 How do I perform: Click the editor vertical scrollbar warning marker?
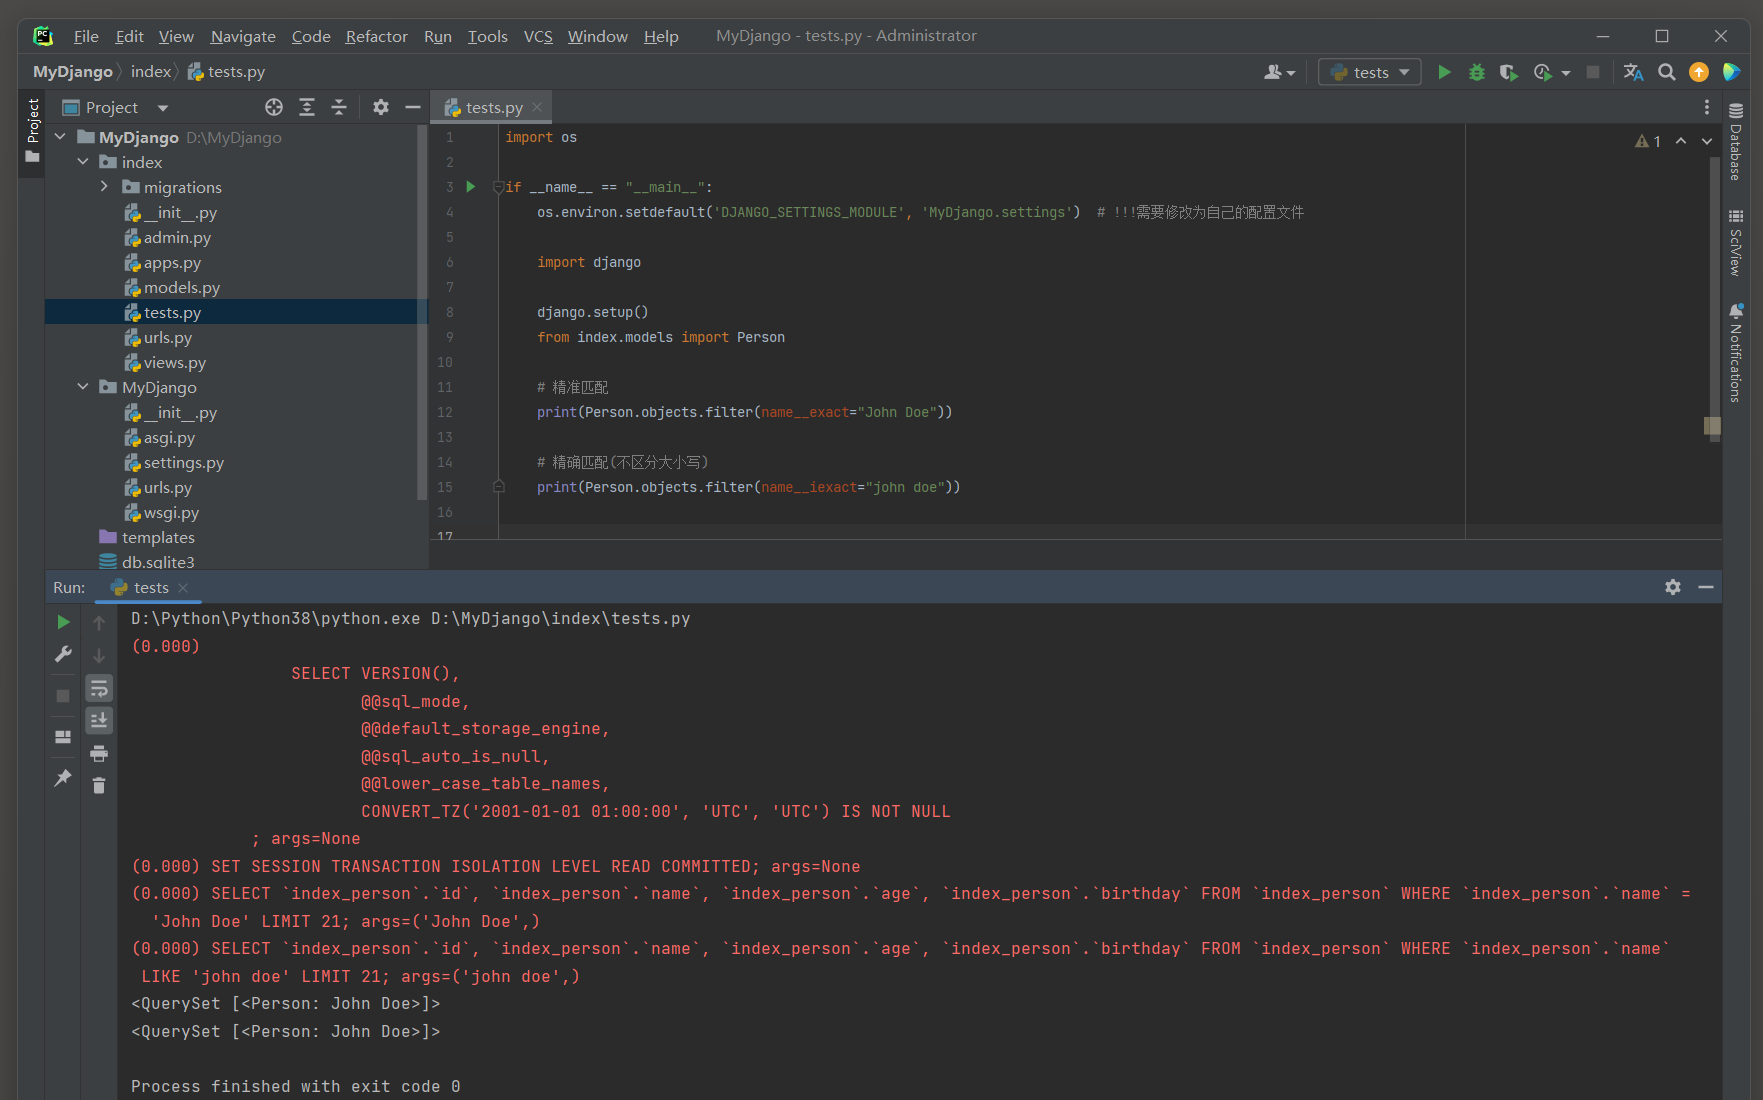click(x=1712, y=426)
